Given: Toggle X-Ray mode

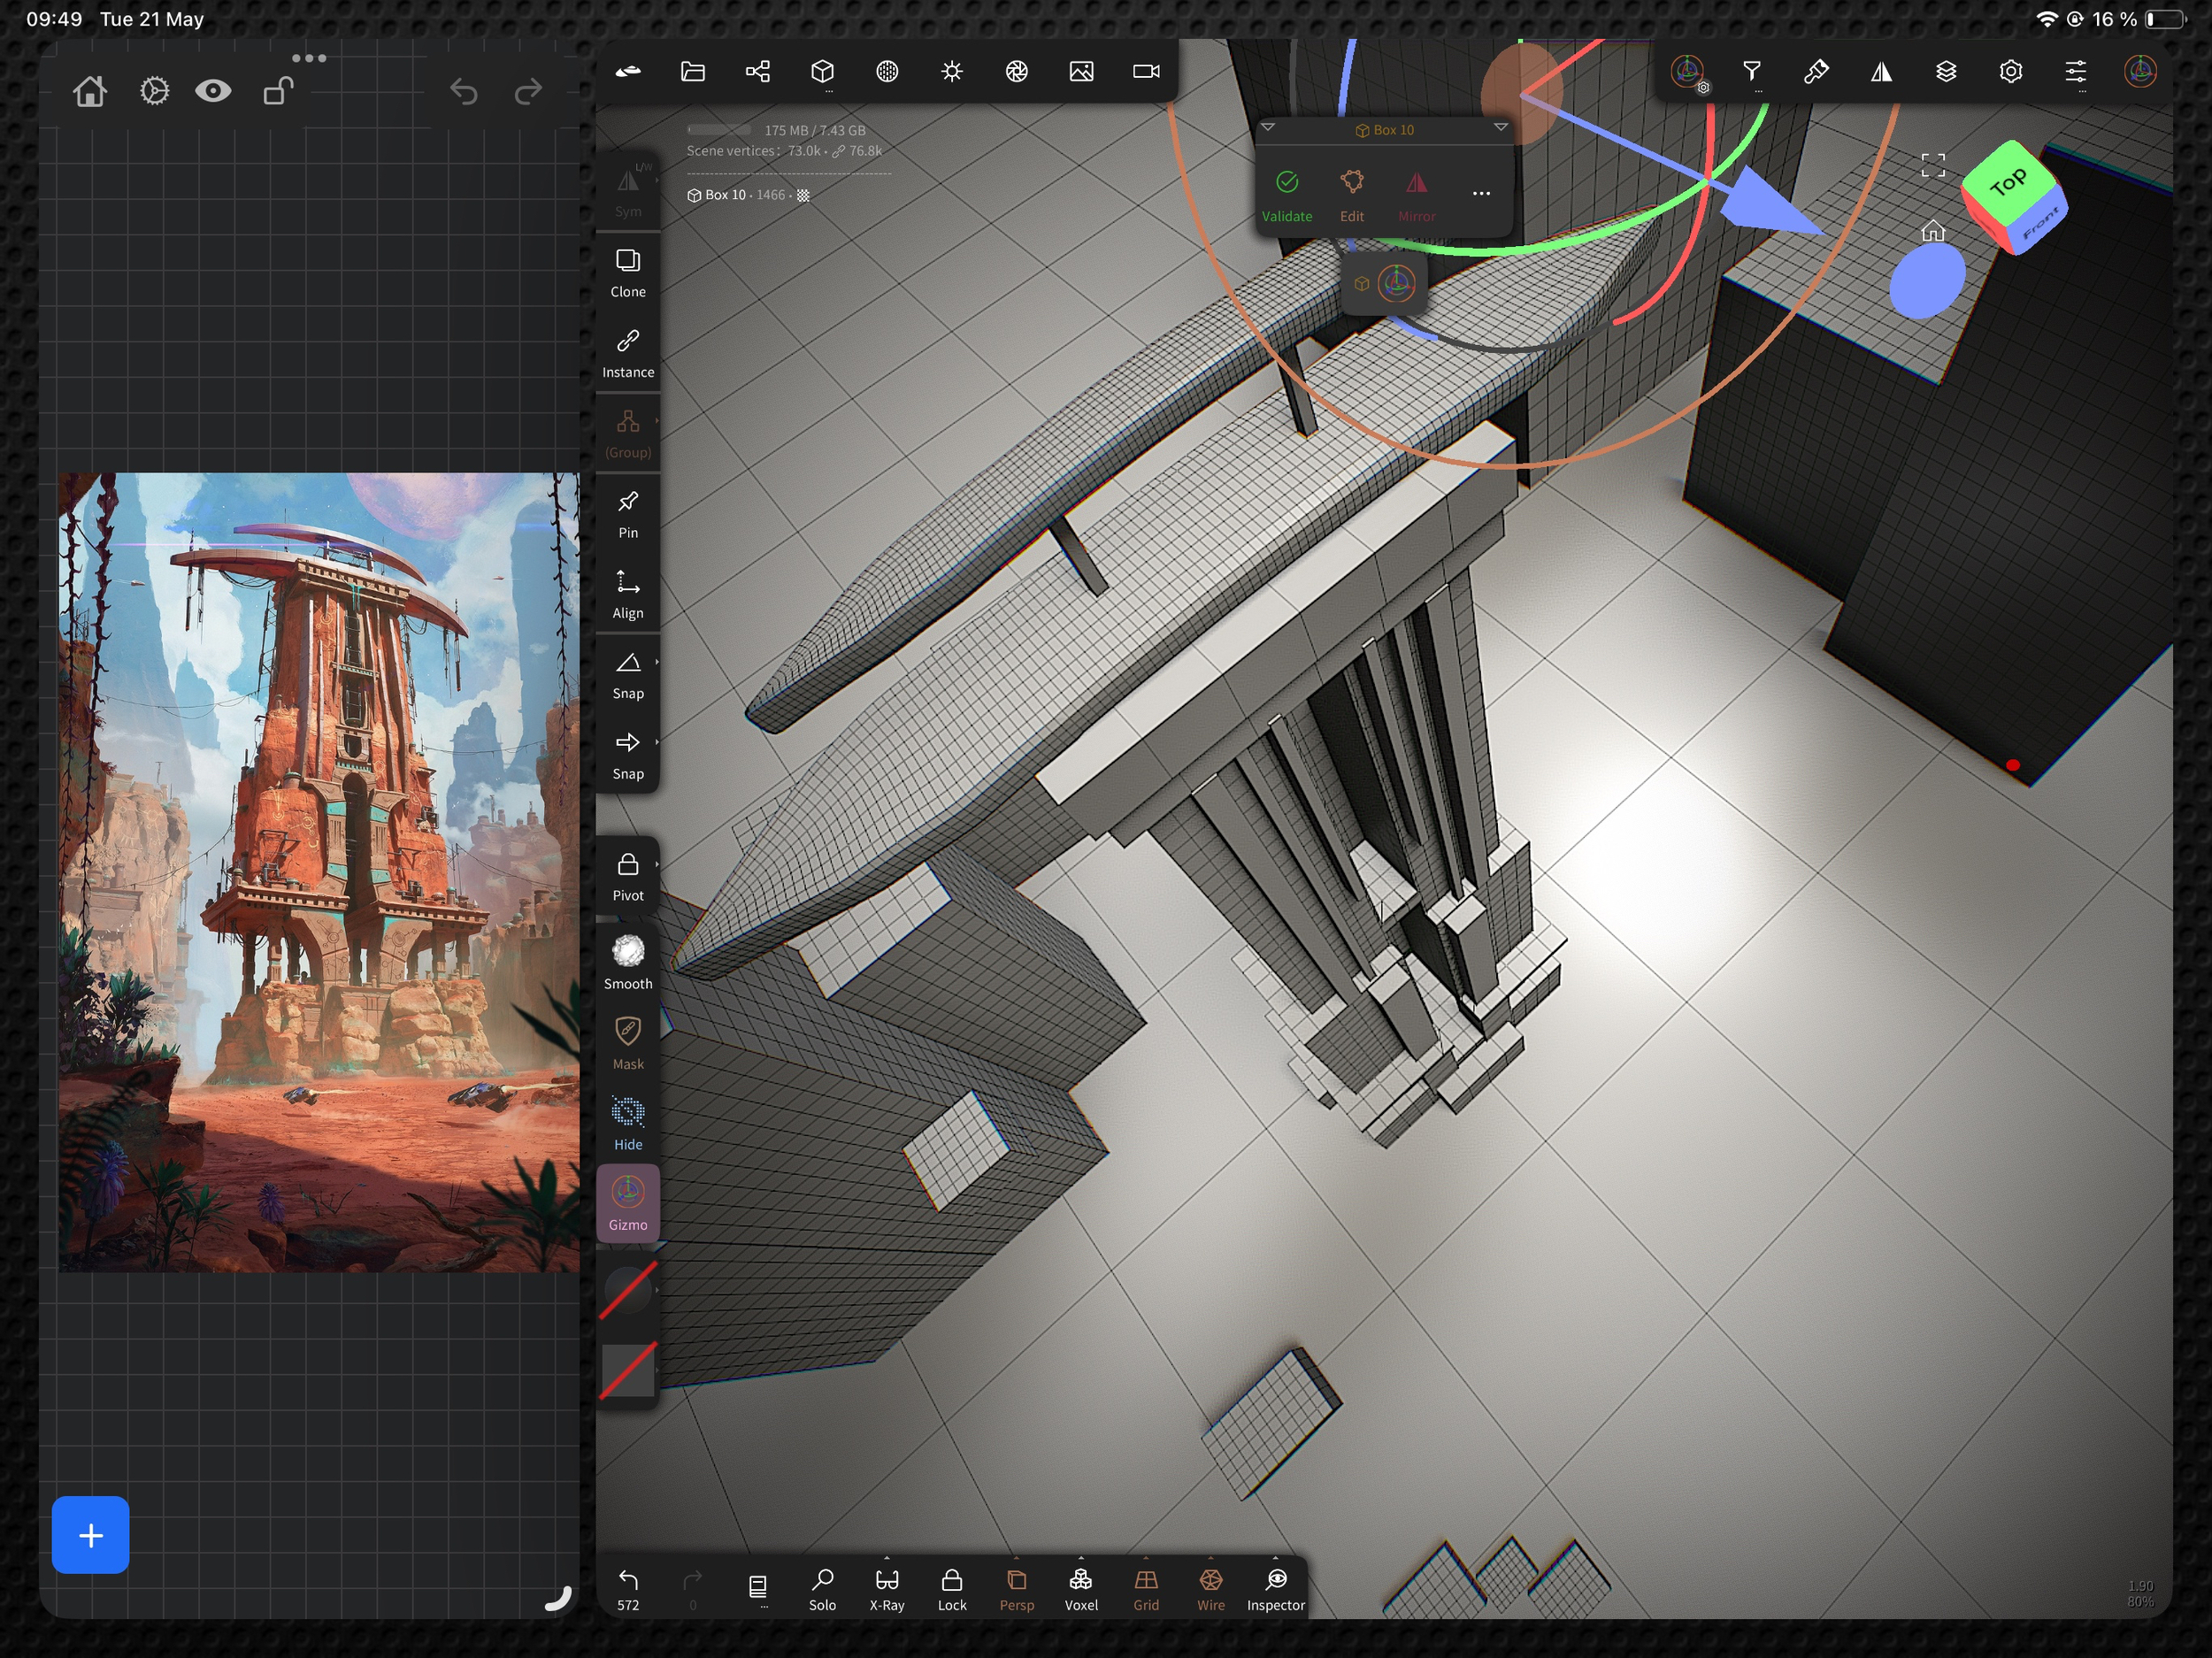Looking at the screenshot, I should [887, 1587].
